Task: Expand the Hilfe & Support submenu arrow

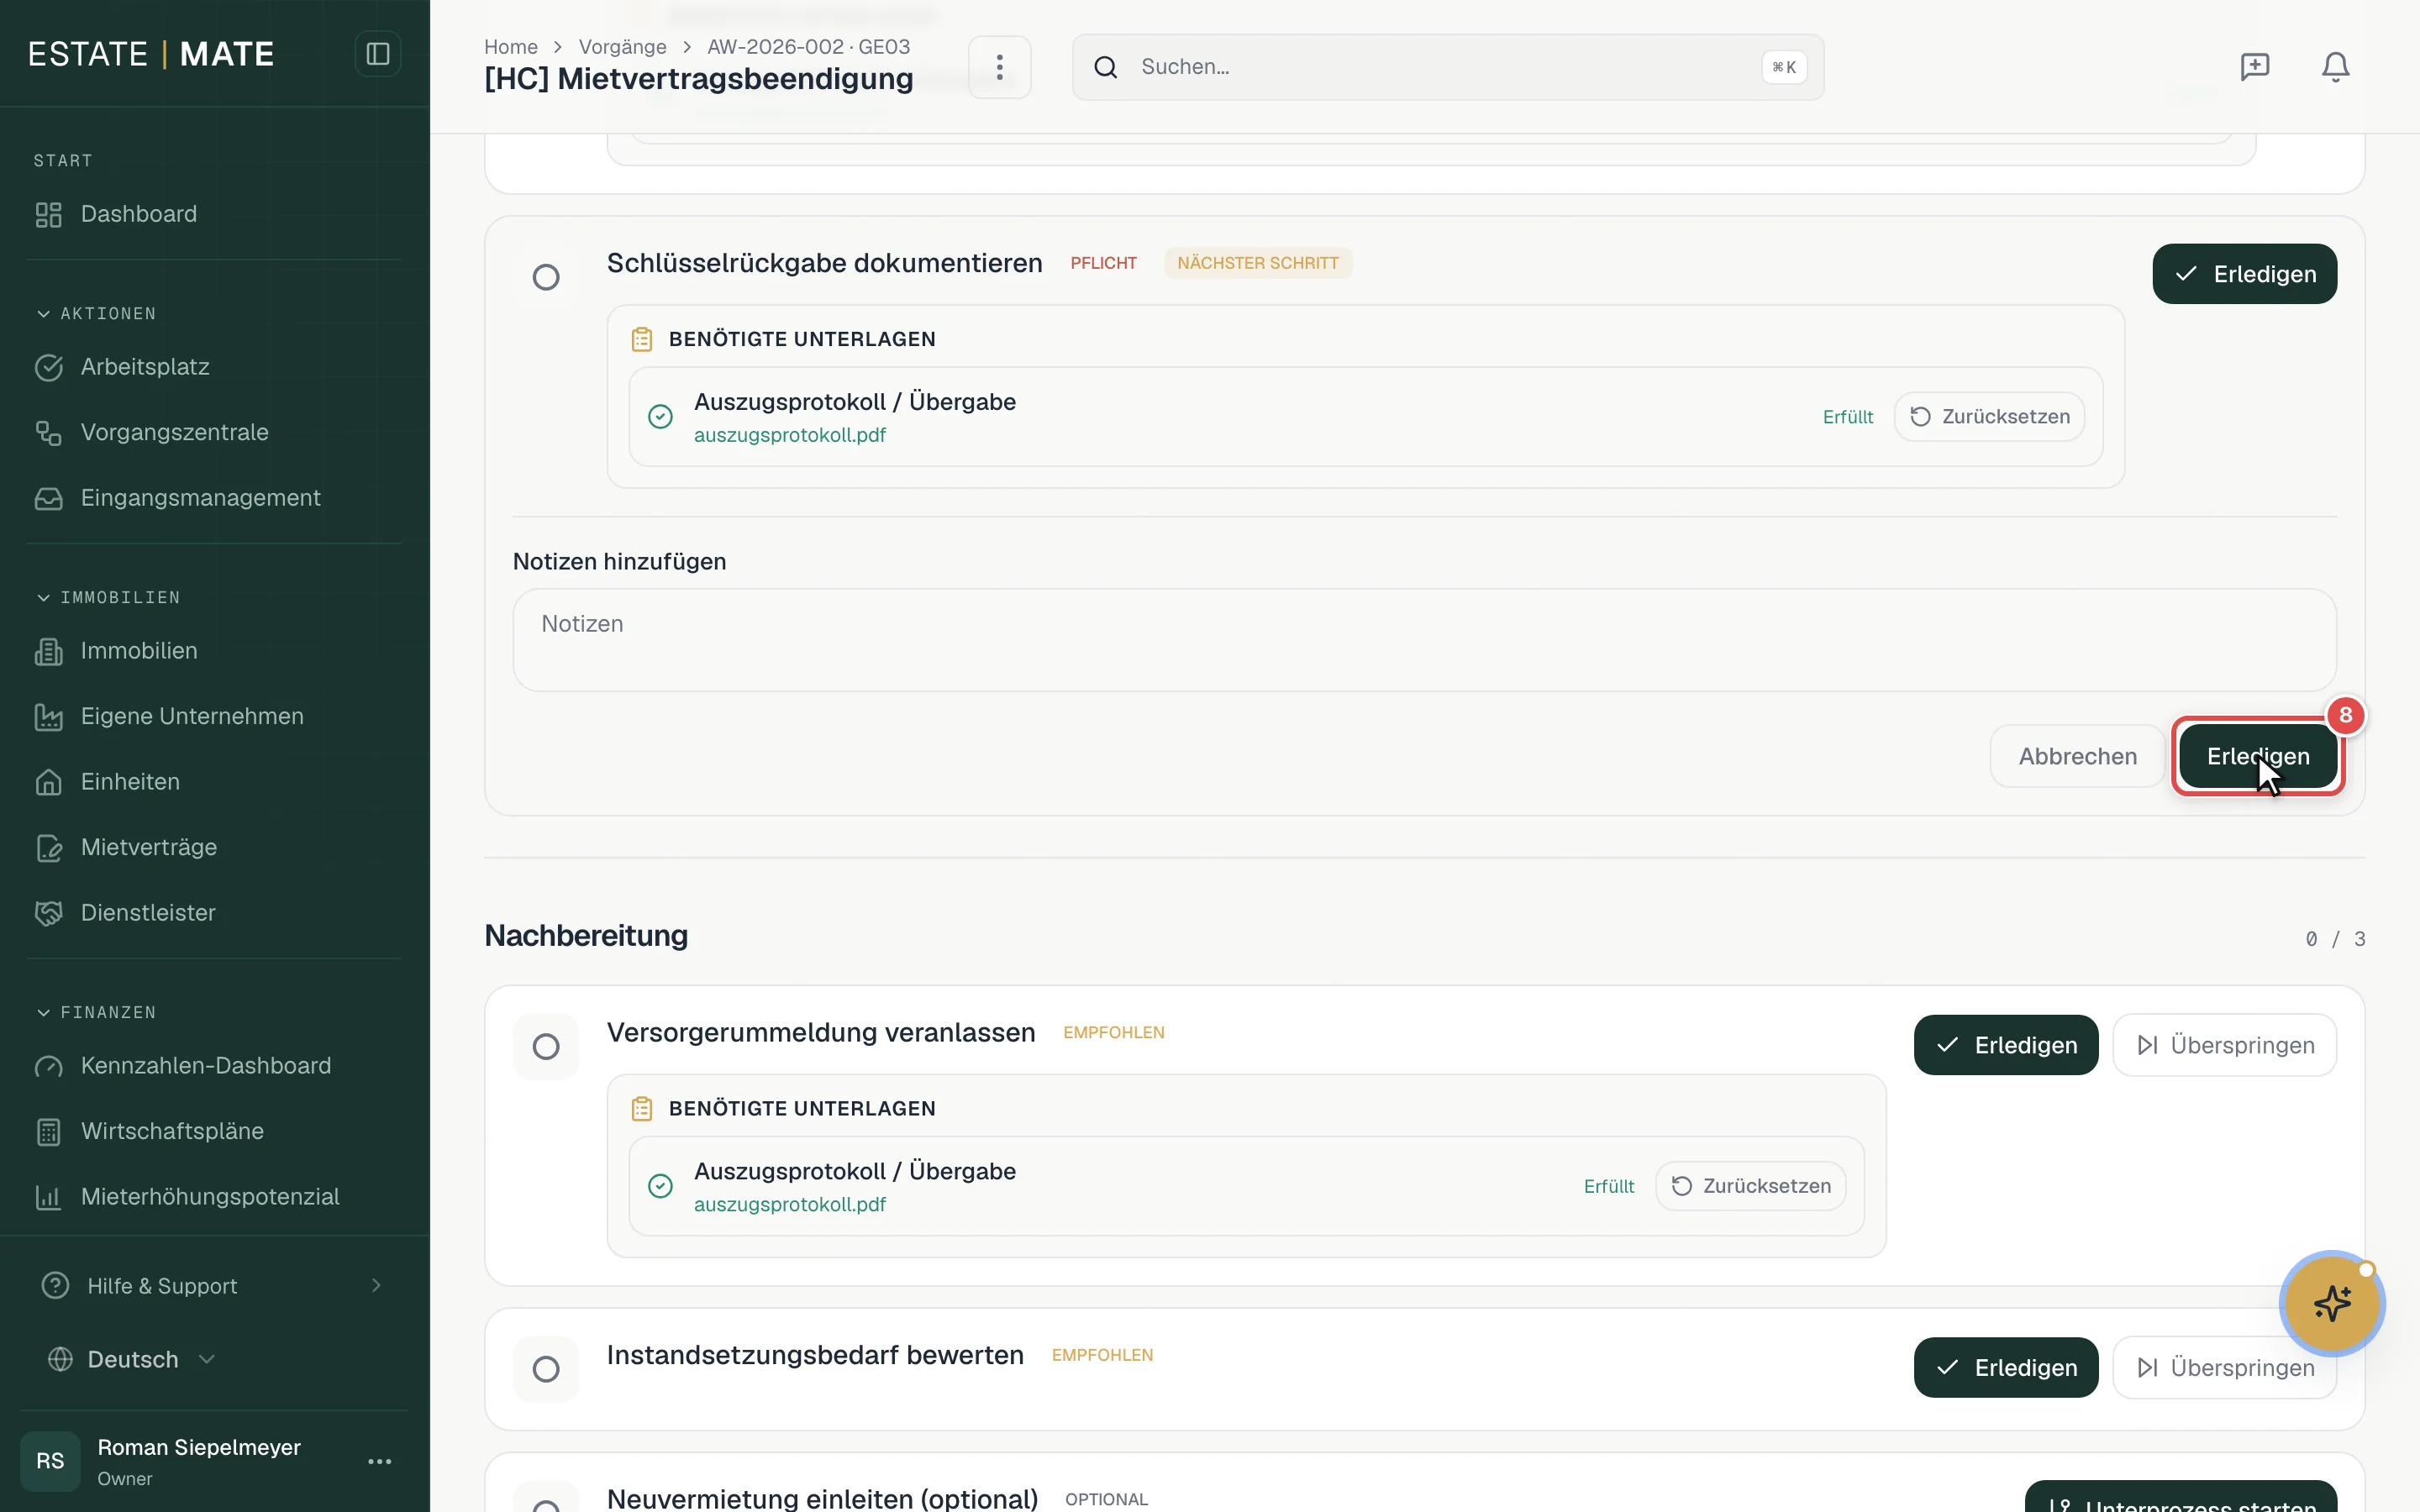Action: tap(377, 1285)
